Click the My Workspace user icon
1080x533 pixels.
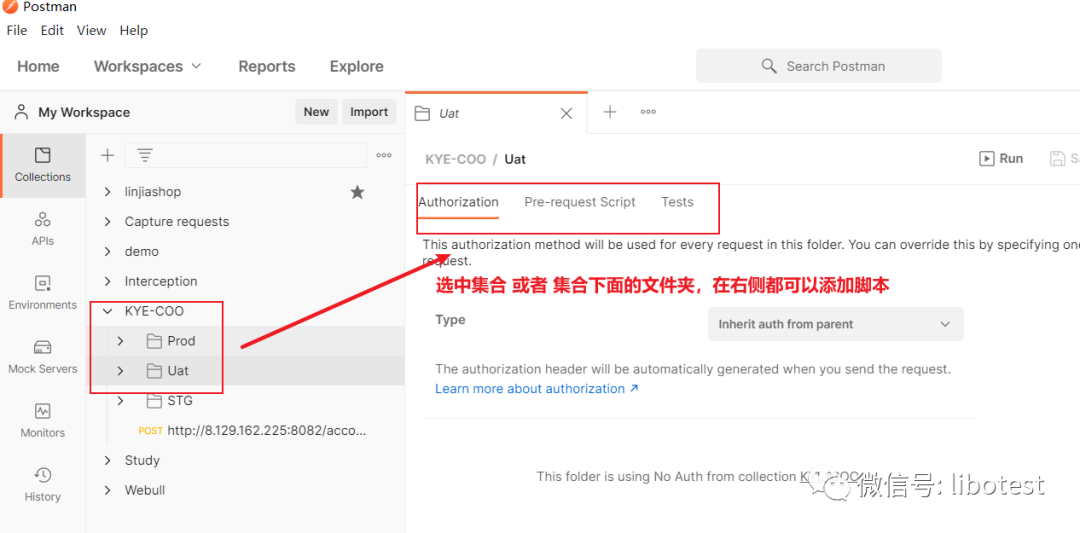[22, 112]
